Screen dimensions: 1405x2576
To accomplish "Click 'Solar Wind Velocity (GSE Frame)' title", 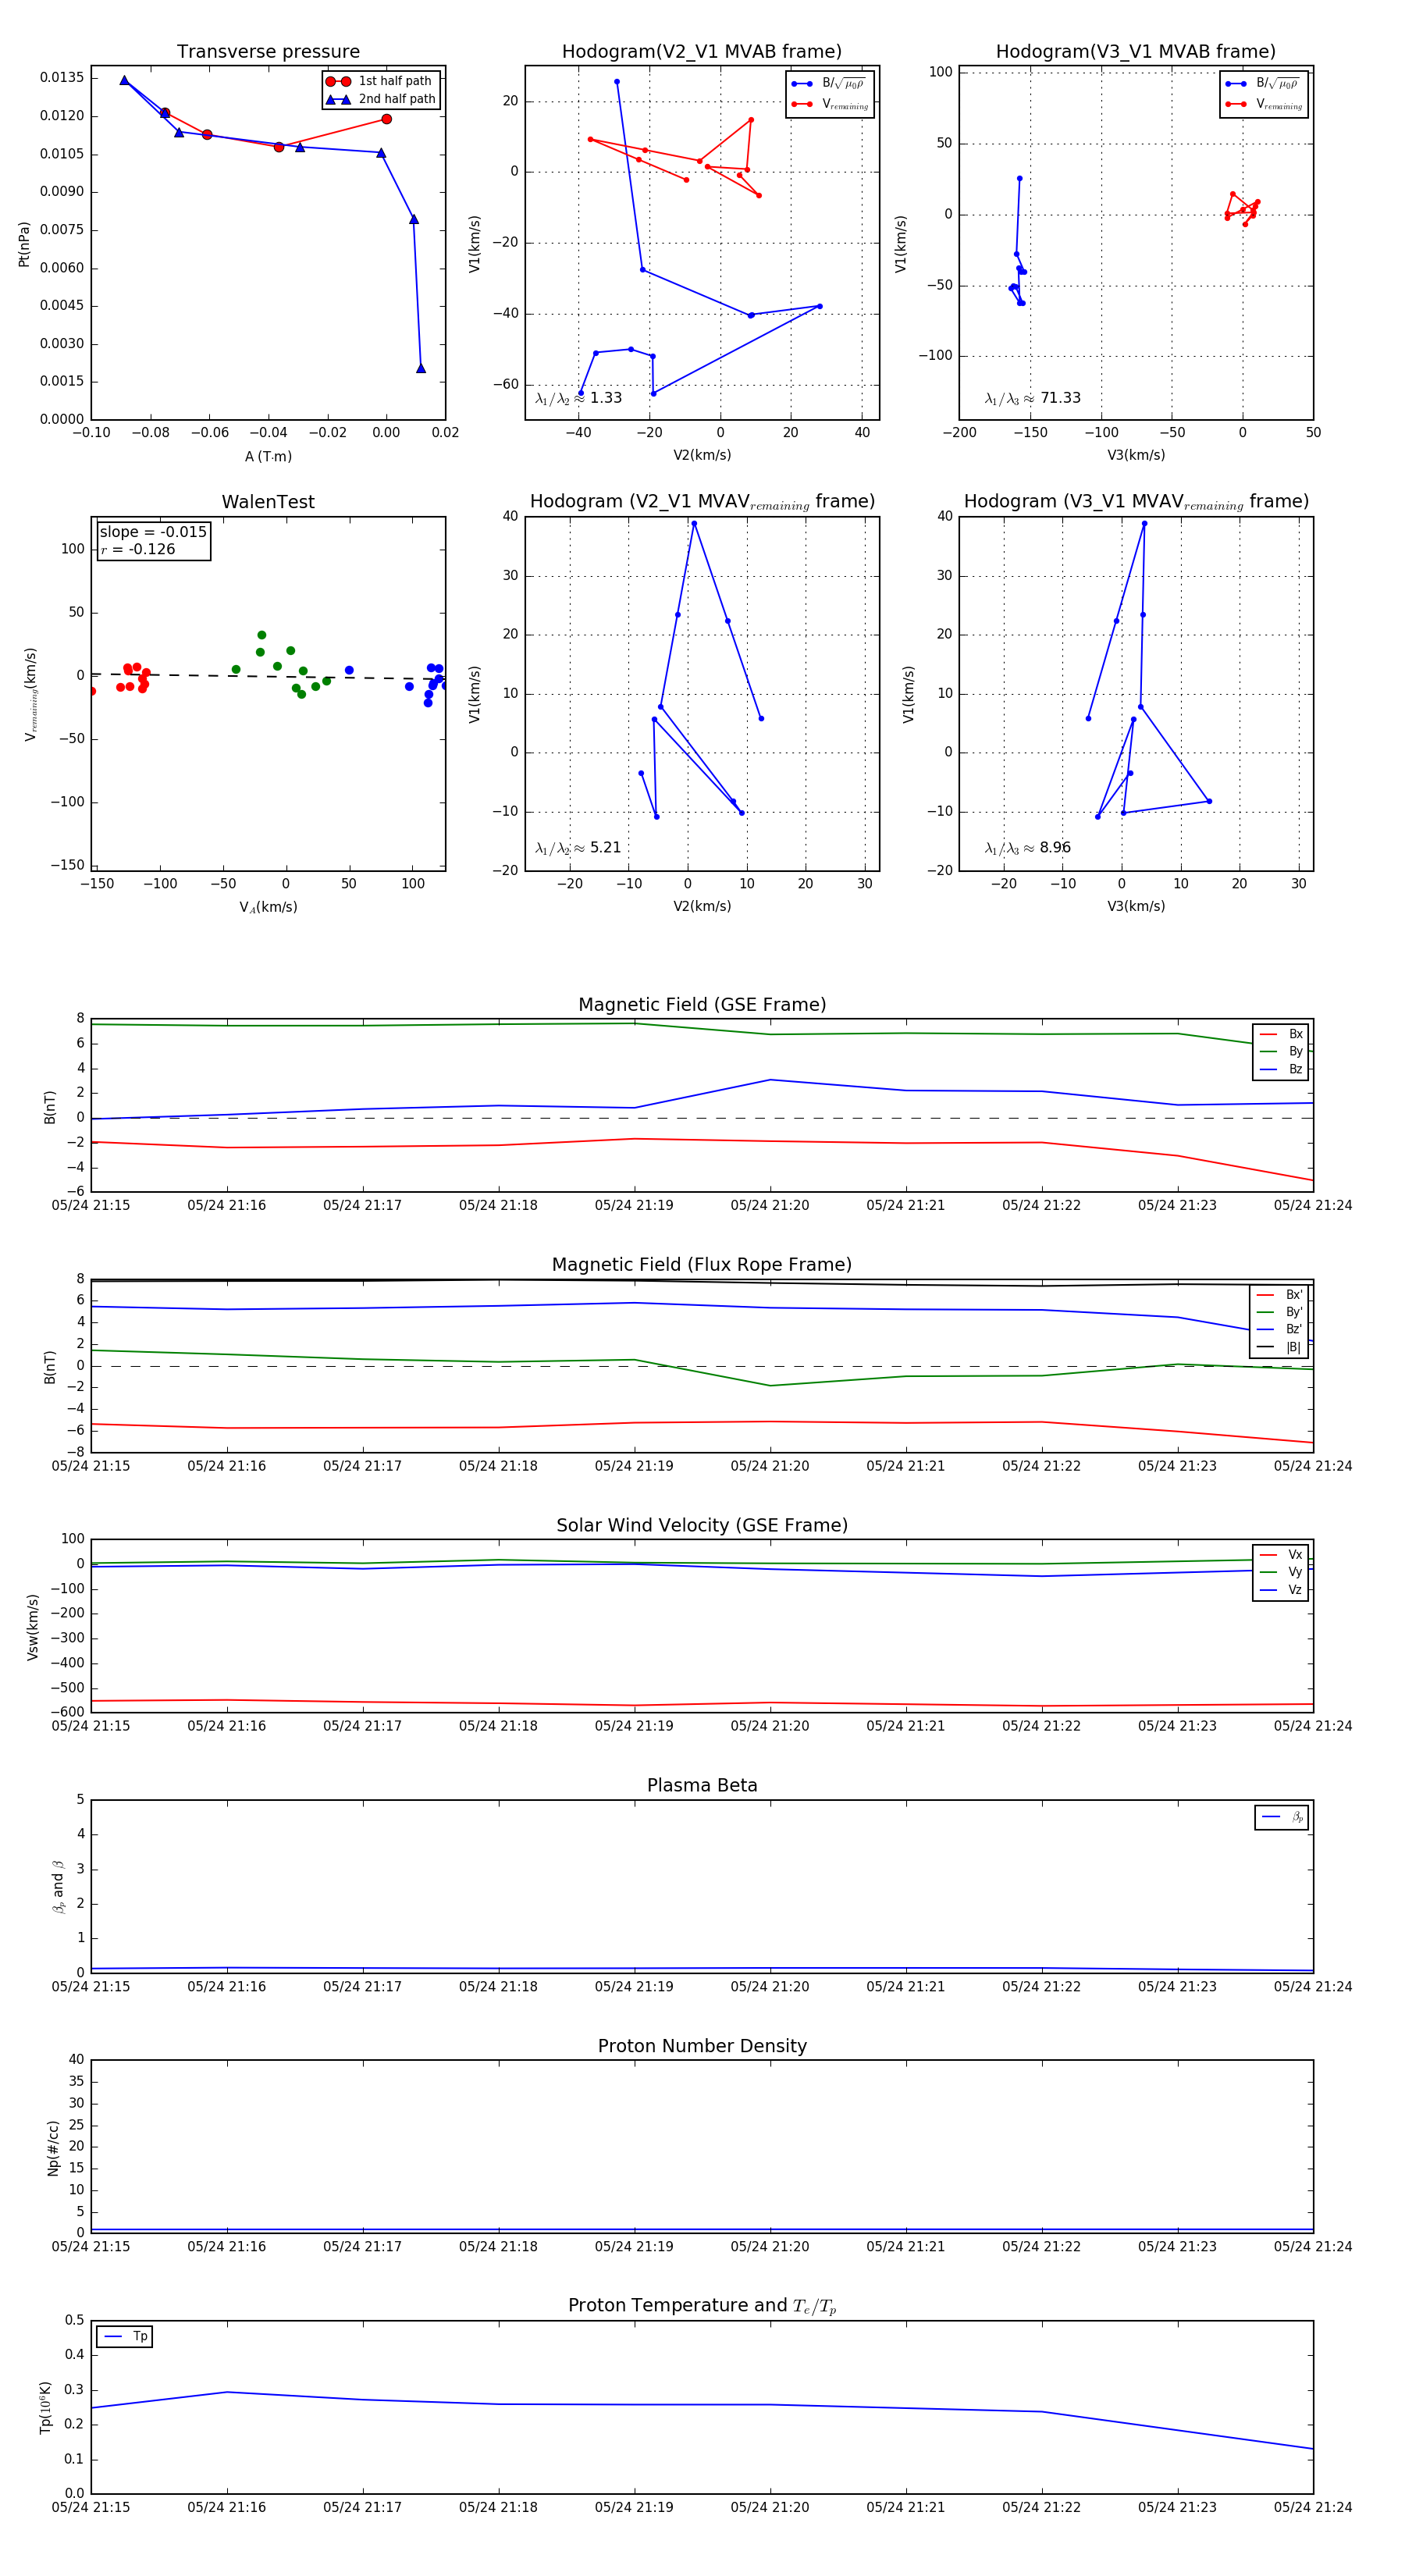I will 702,1525.
